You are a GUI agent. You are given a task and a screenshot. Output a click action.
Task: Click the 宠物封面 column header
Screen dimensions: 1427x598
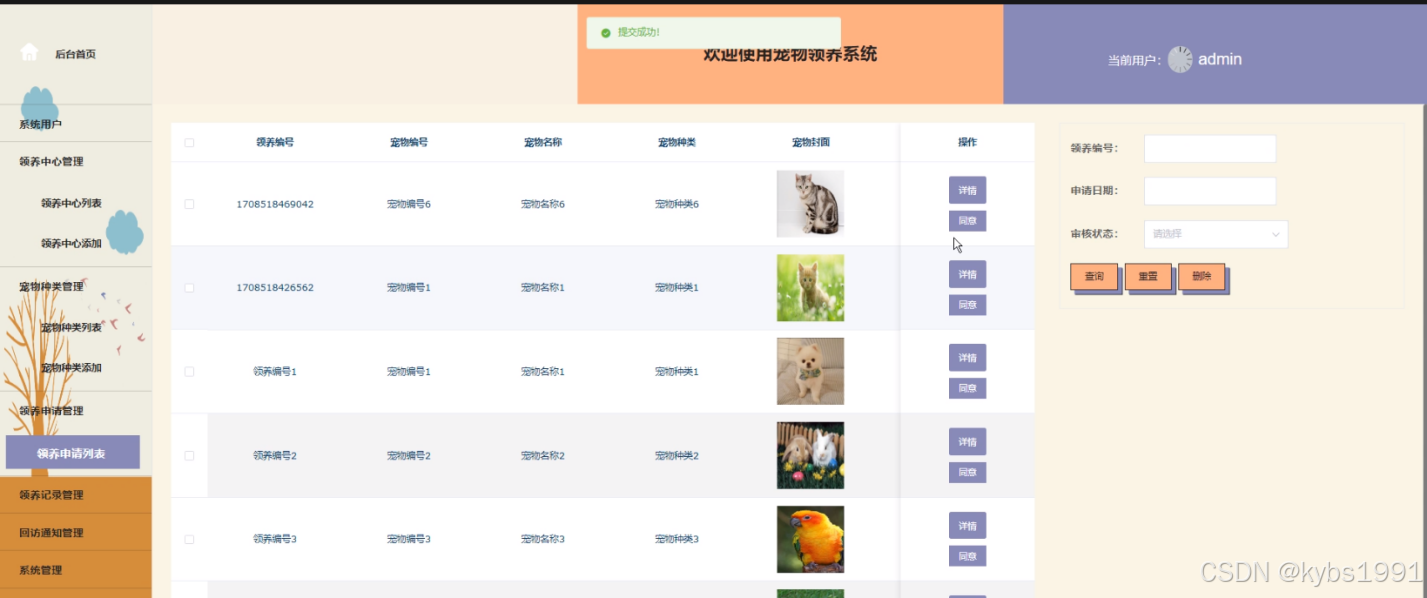point(810,142)
